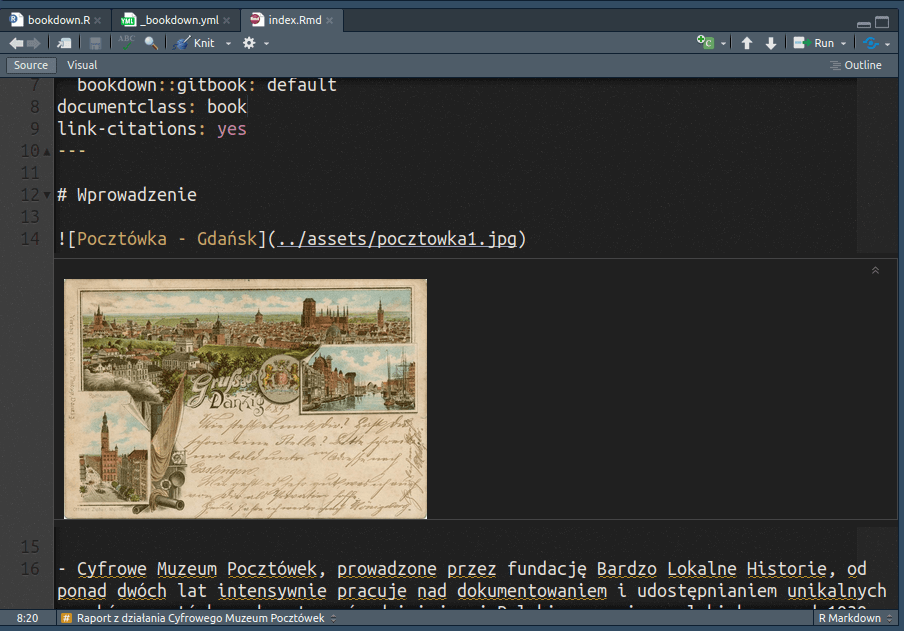Jump to previous section or chunk arrow
This screenshot has height=631, width=904.
(747, 43)
